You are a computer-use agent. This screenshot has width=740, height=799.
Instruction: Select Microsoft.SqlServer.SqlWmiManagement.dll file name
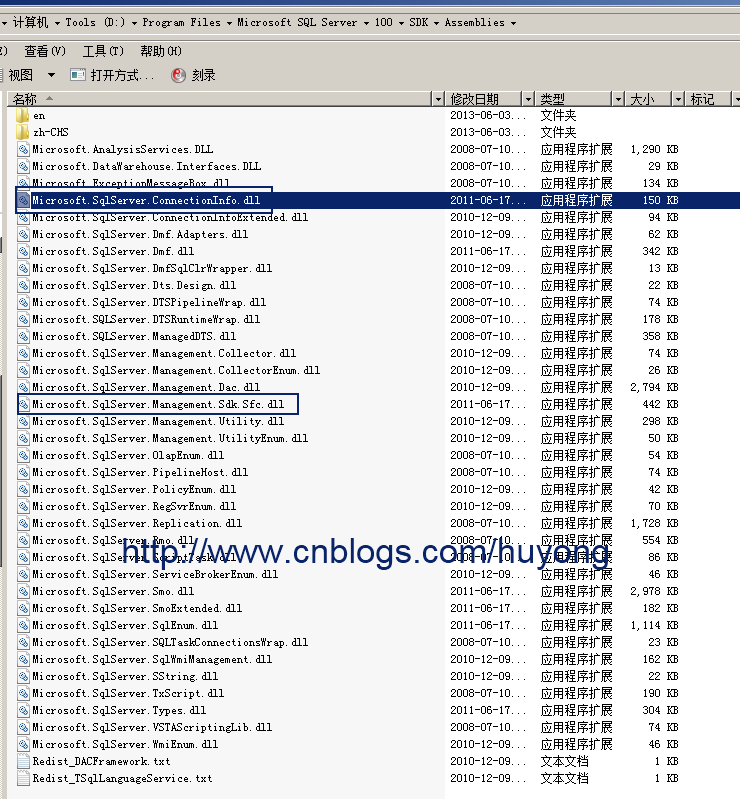coord(152,659)
